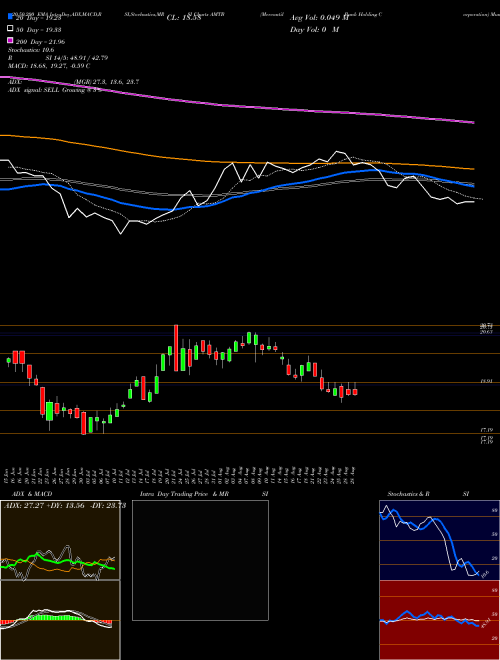
Task: Click the 18.91 price axis label
Action: click(486, 381)
